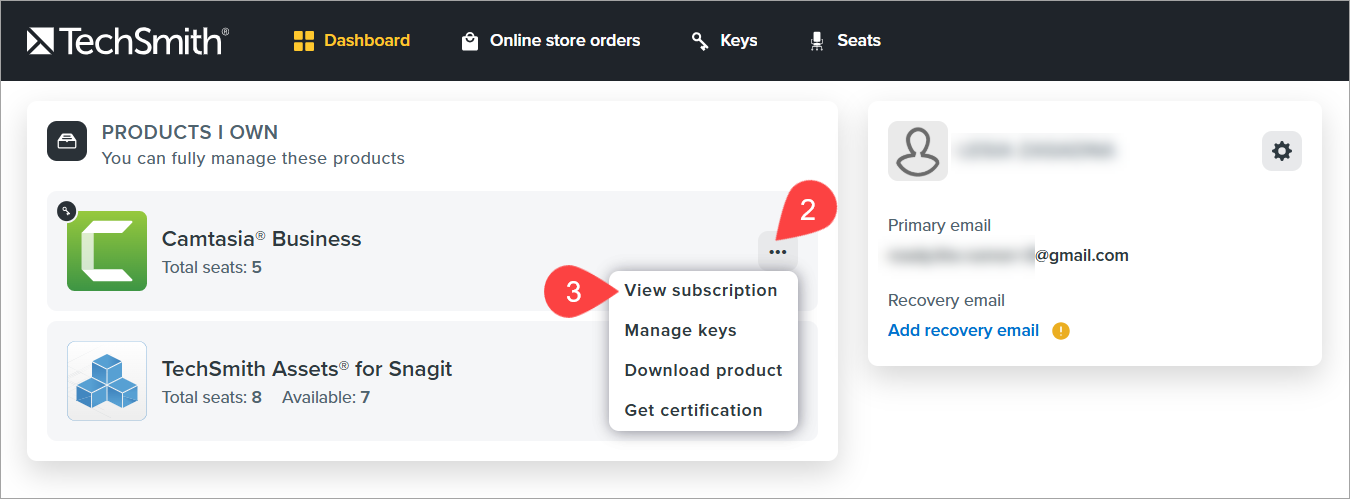Select Download product
The image size is (1350, 499).
[x=704, y=370]
